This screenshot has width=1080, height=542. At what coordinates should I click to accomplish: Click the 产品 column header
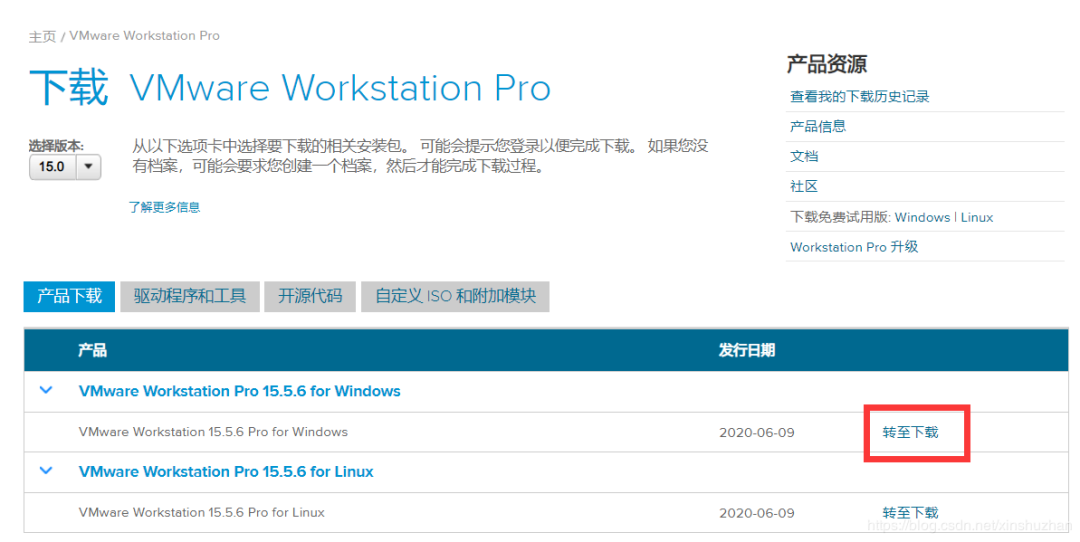pos(92,351)
